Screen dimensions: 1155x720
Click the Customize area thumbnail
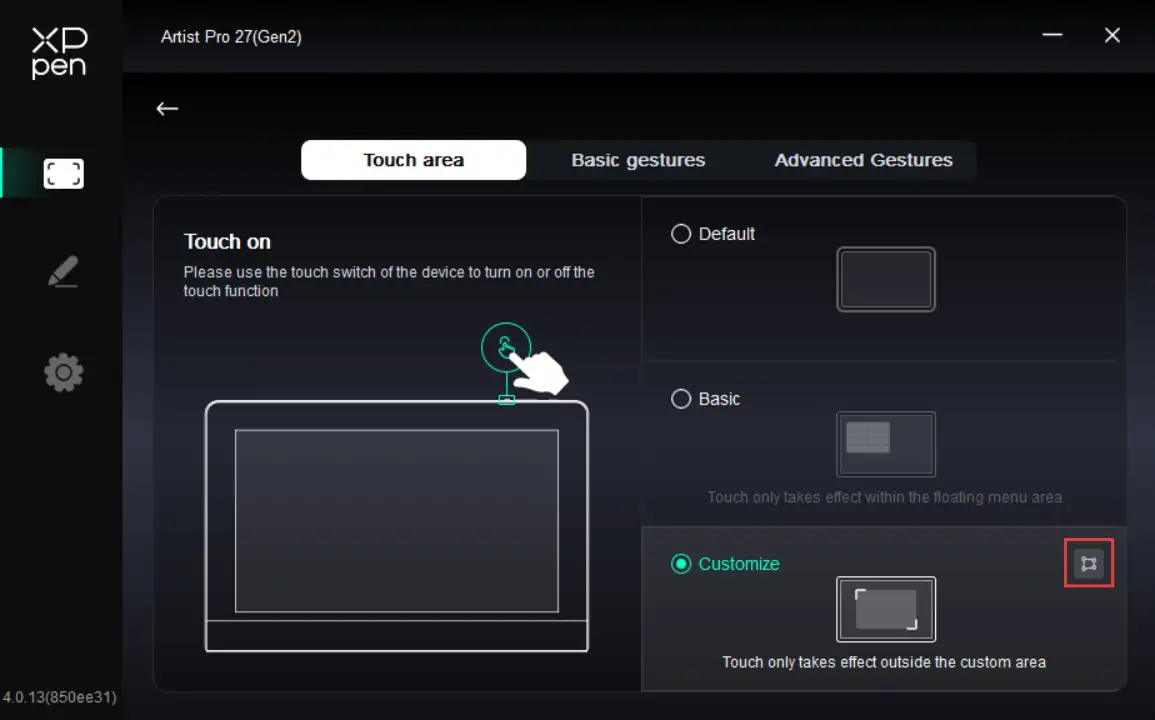pos(885,609)
